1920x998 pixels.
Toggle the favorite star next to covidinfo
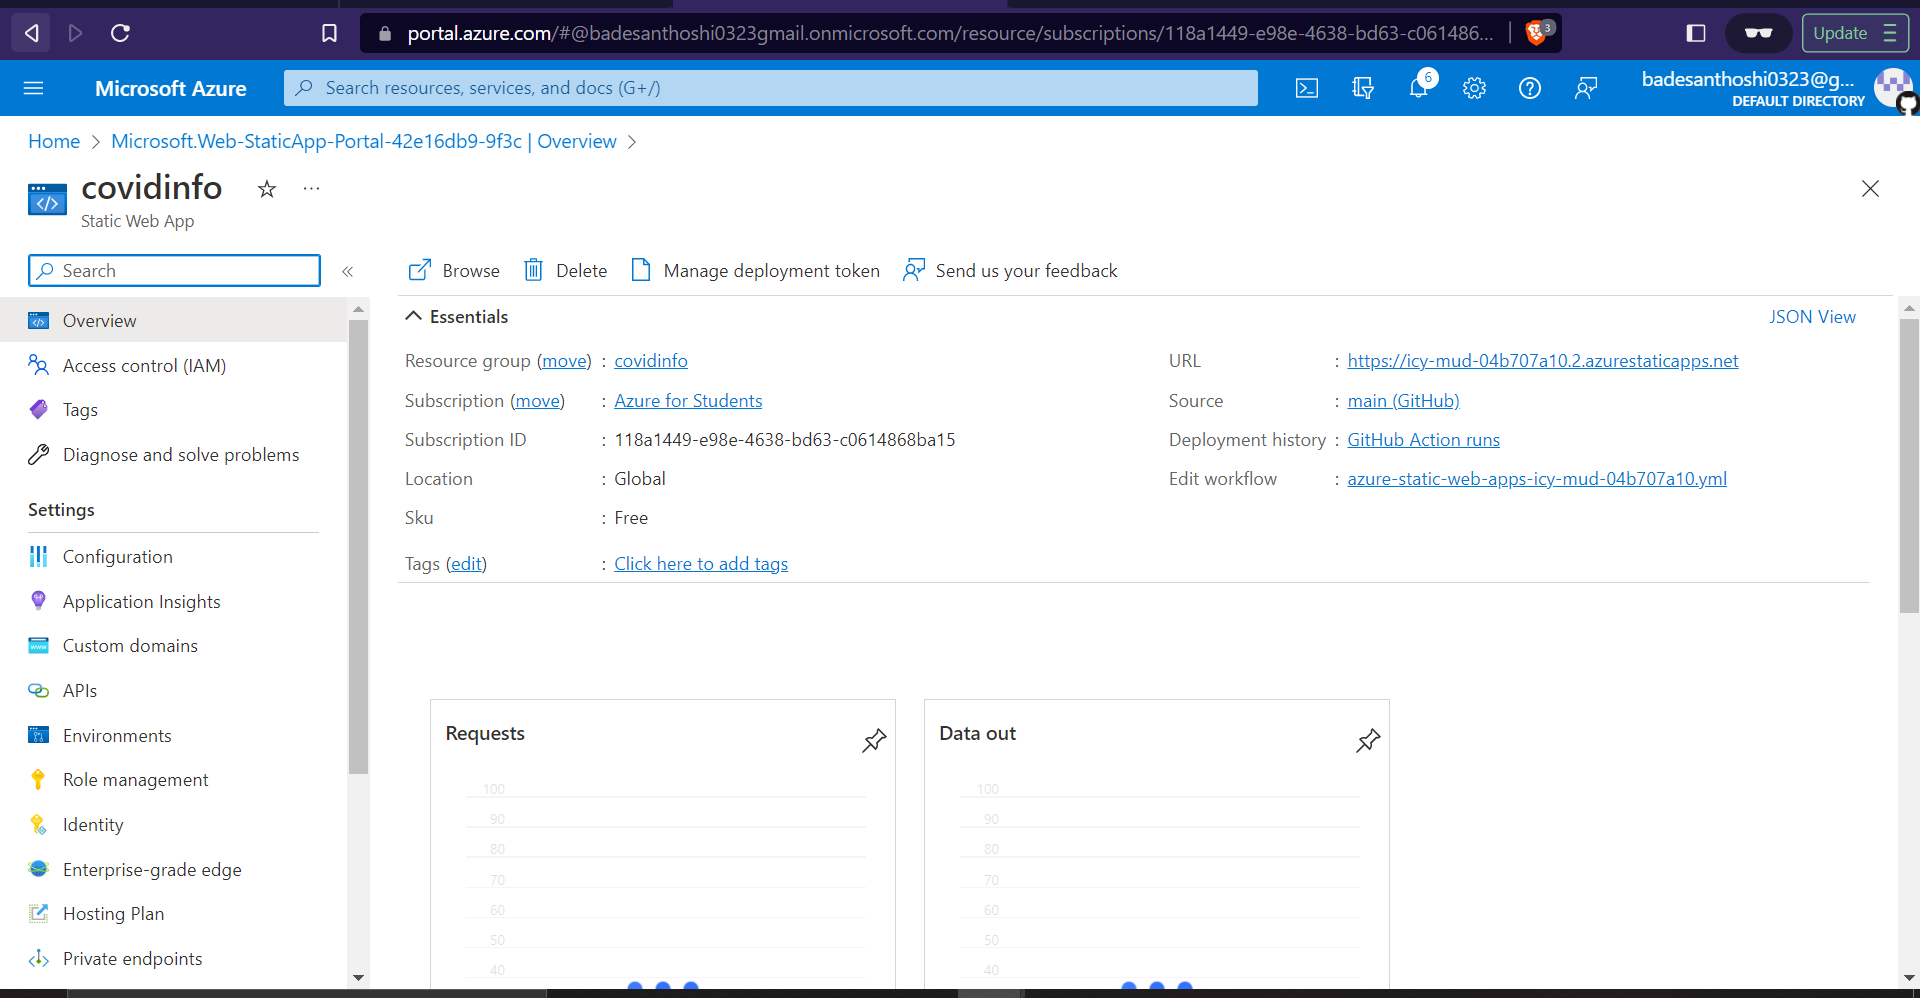click(x=265, y=189)
